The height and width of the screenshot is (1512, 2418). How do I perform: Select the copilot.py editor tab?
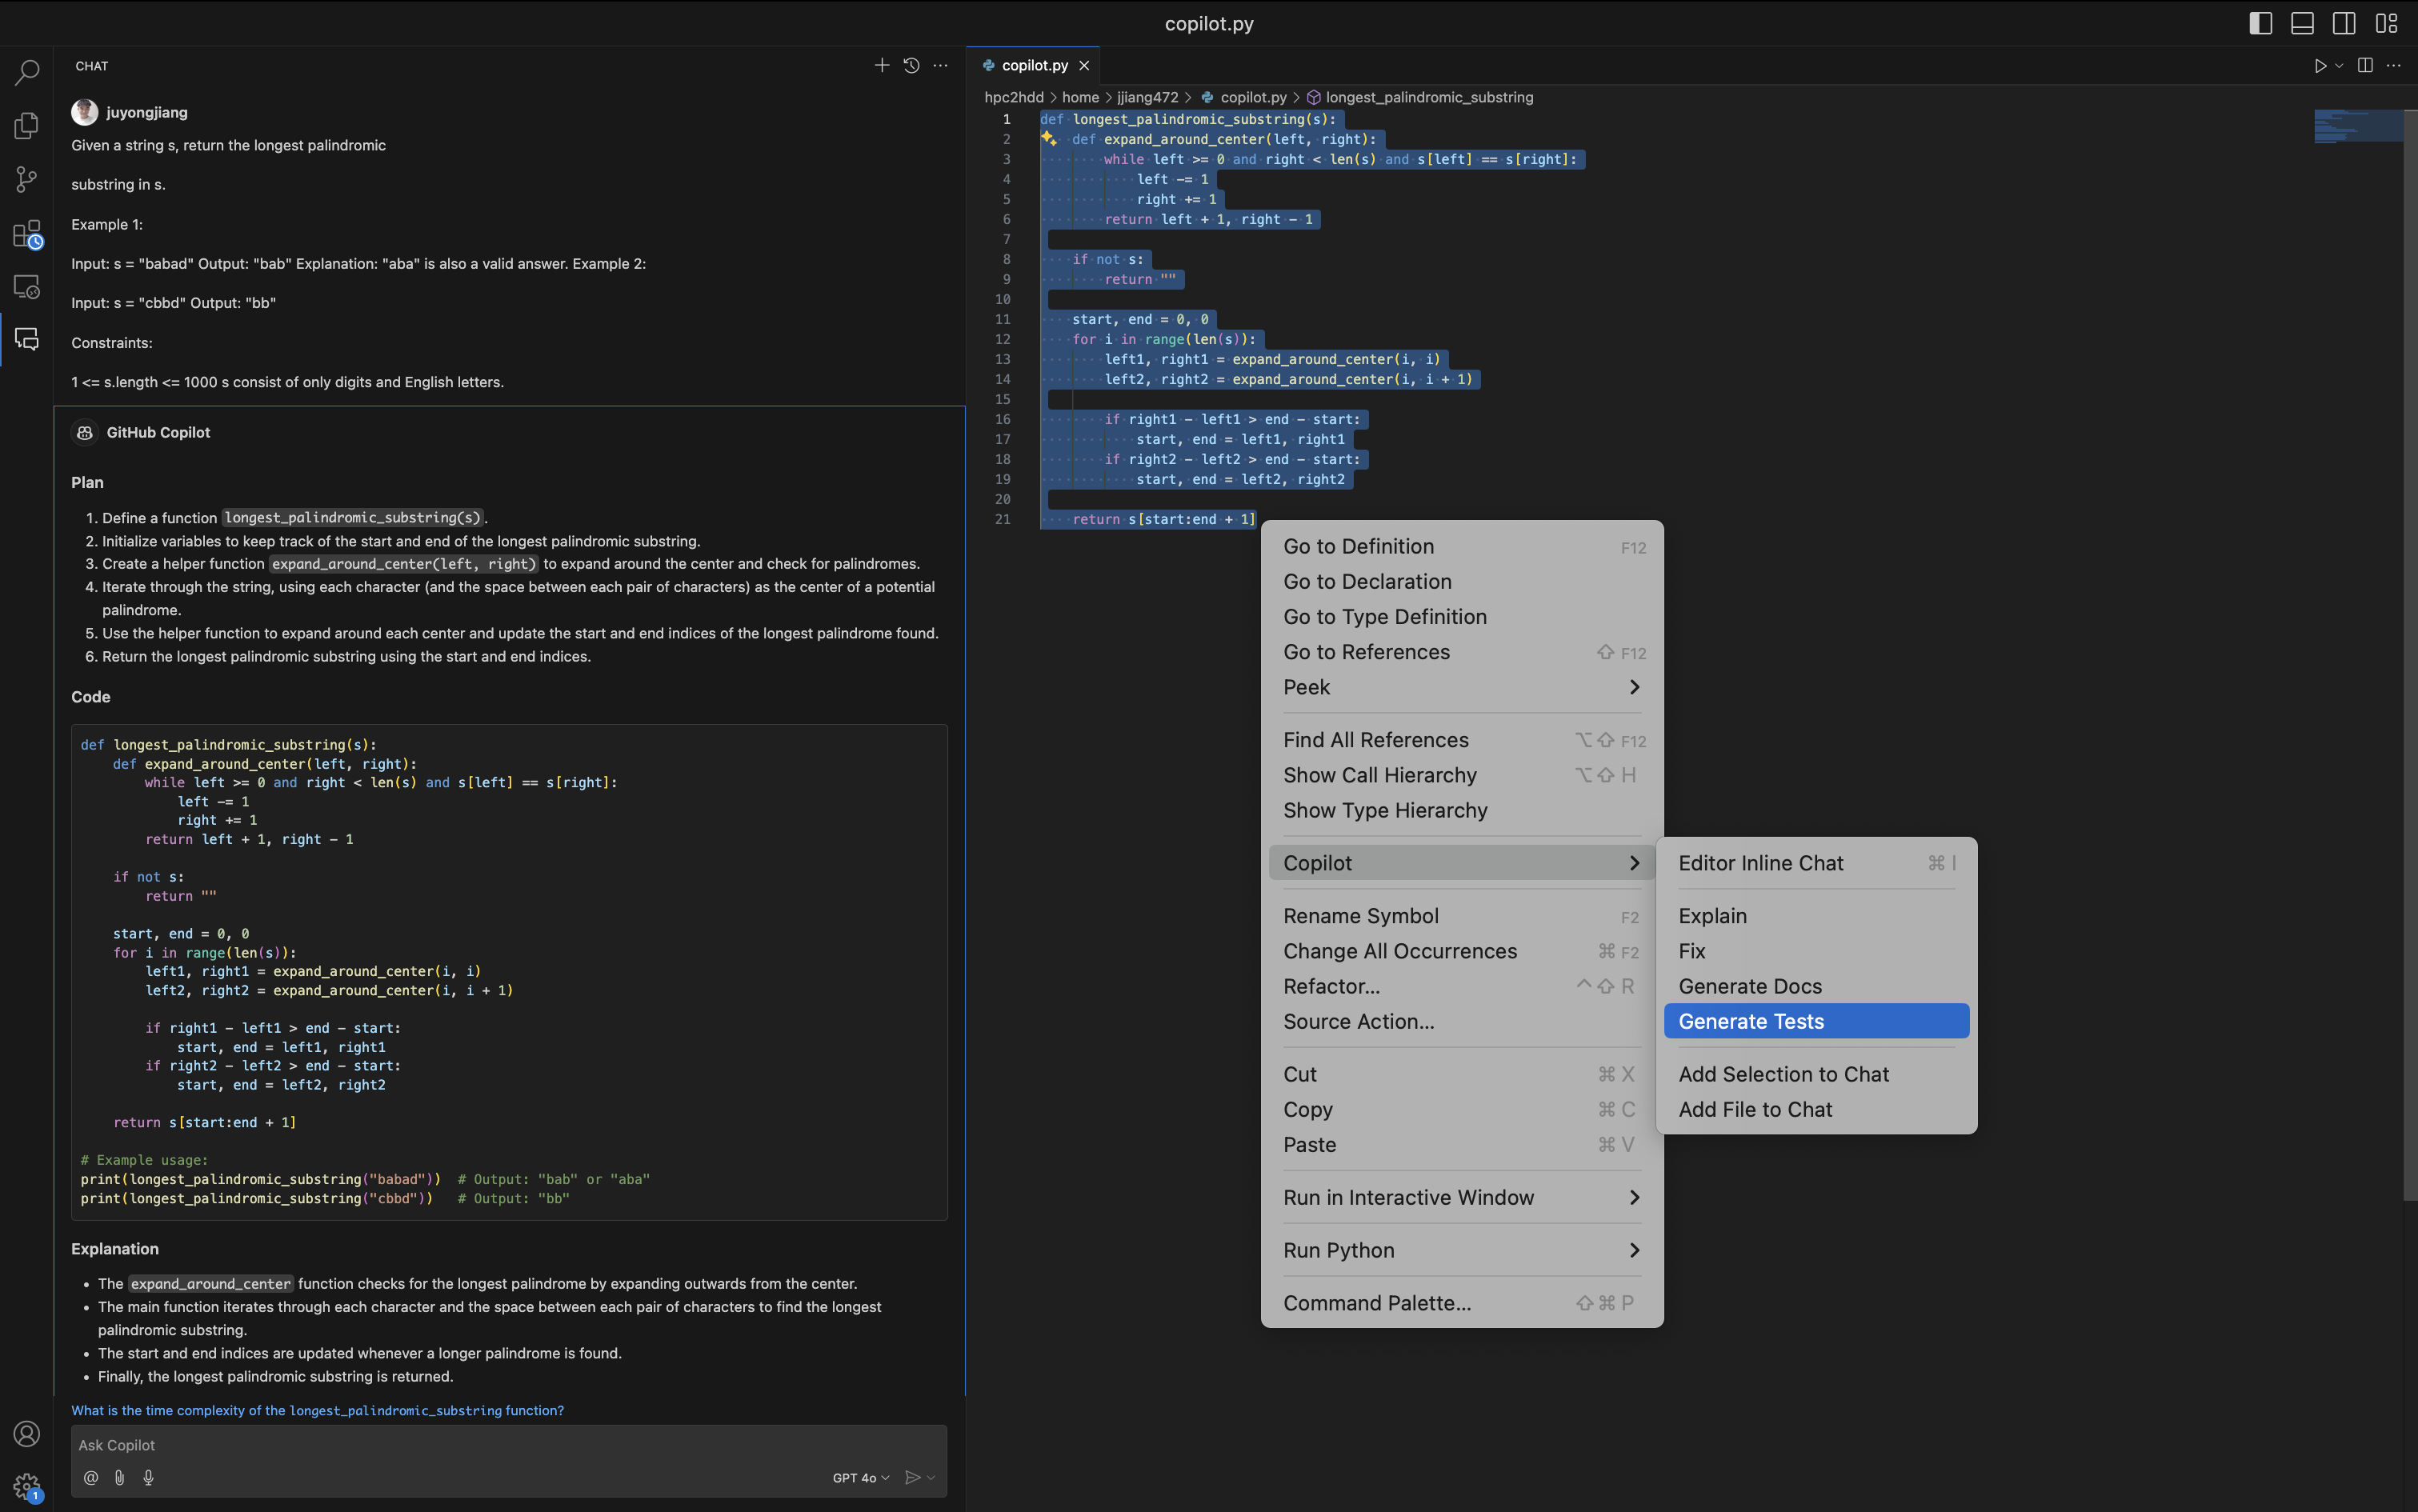point(1034,66)
